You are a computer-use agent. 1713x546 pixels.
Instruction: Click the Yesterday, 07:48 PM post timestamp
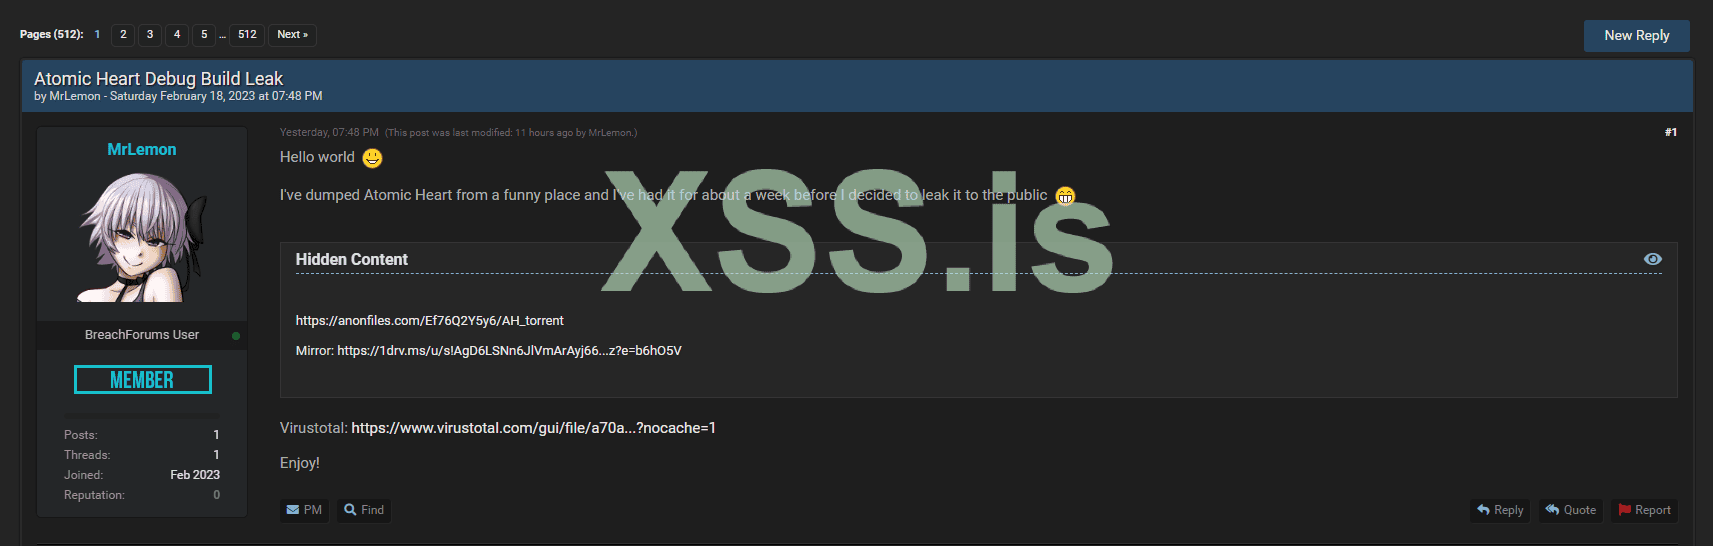click(329, 132)
